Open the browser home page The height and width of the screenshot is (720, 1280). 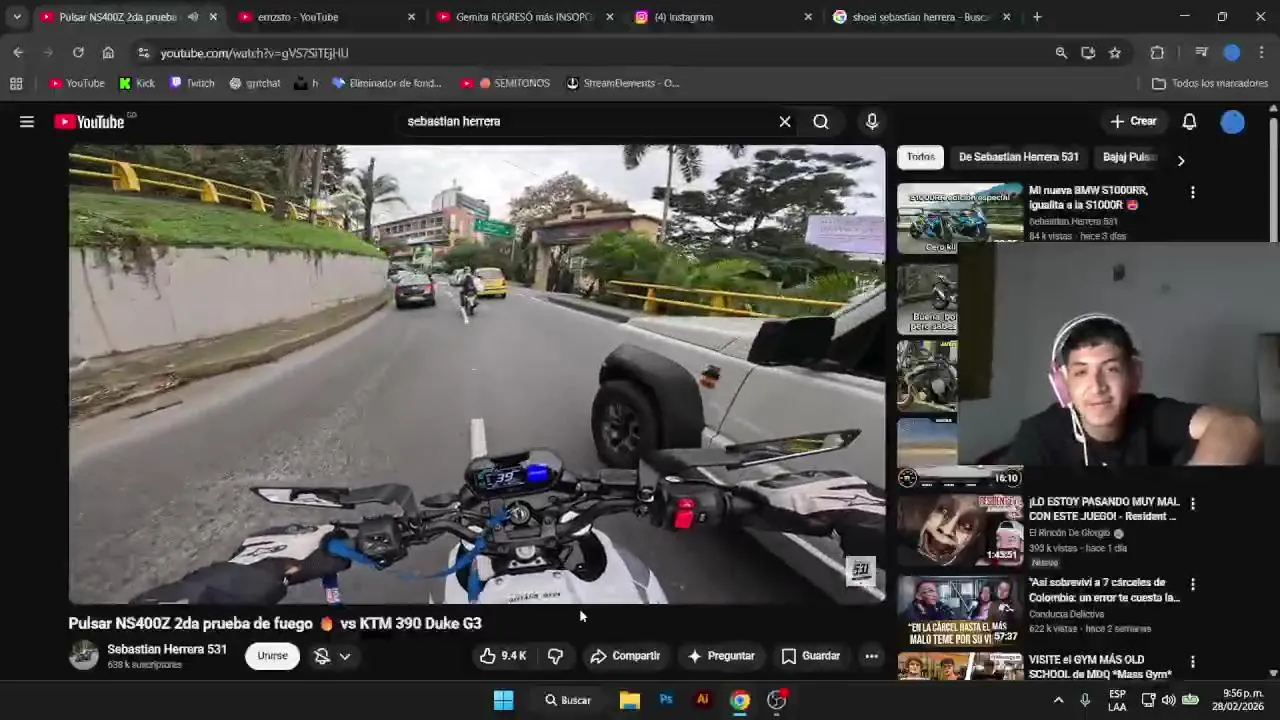click(108, 53)
